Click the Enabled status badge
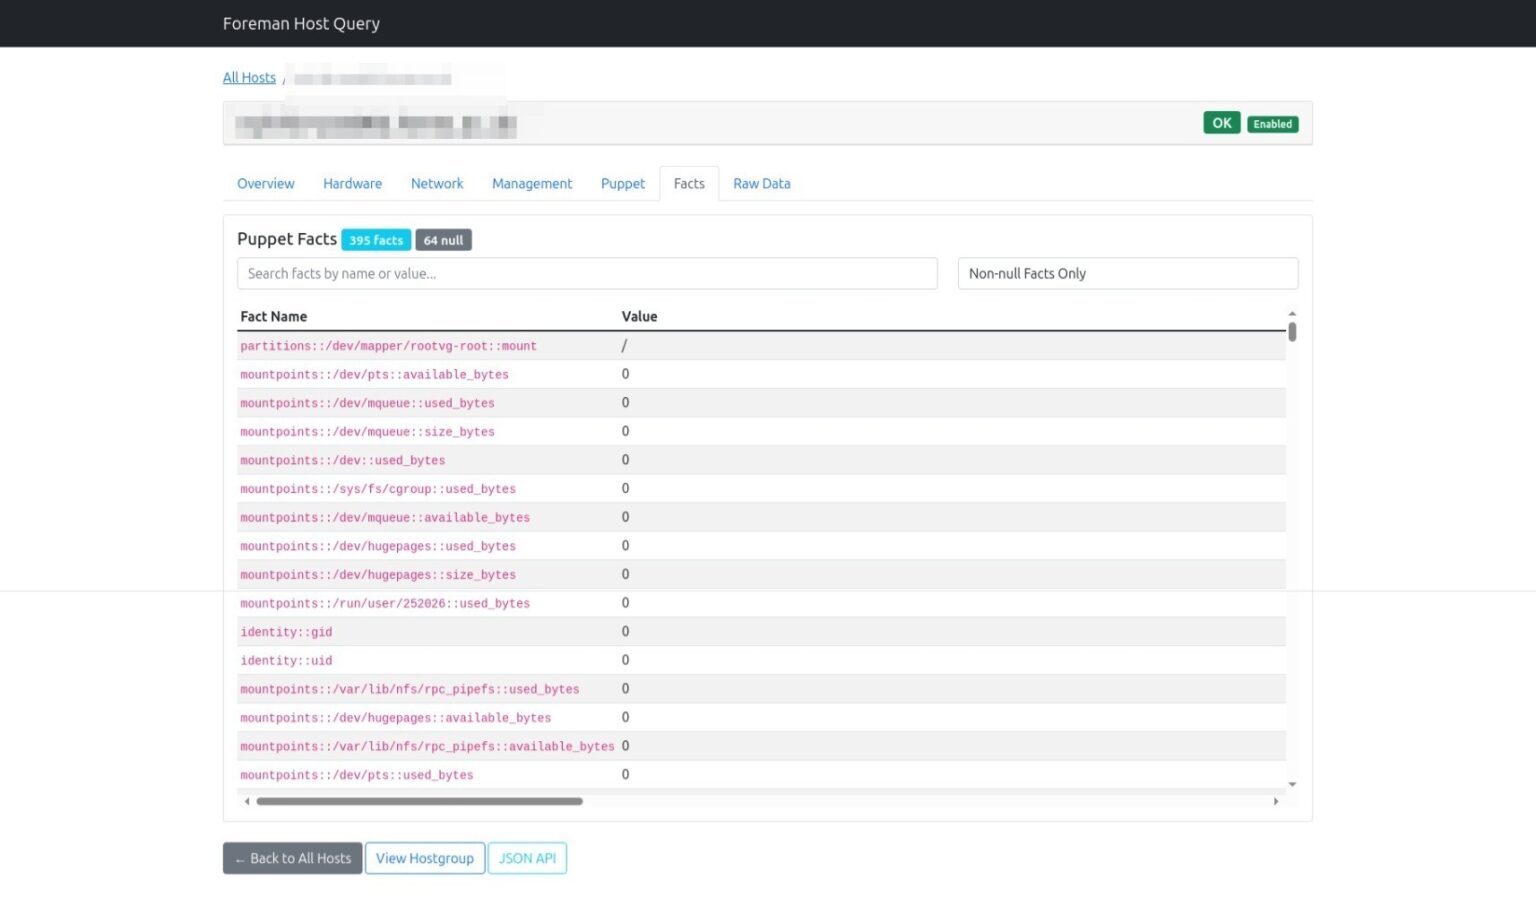This screenshot has height=914, width=1536. pos(1272,123)
